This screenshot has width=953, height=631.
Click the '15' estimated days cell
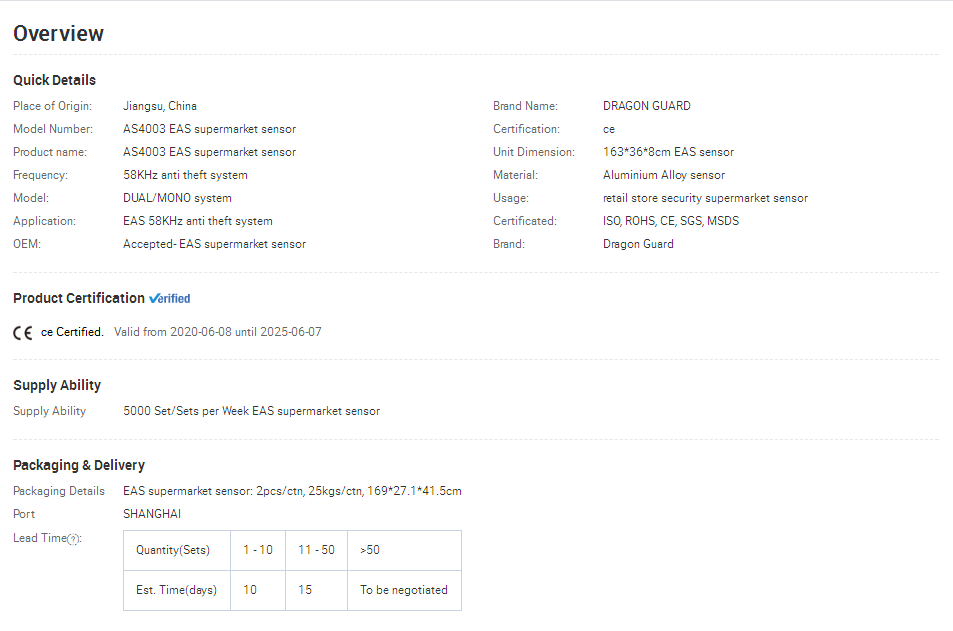[x=316, y=590]
